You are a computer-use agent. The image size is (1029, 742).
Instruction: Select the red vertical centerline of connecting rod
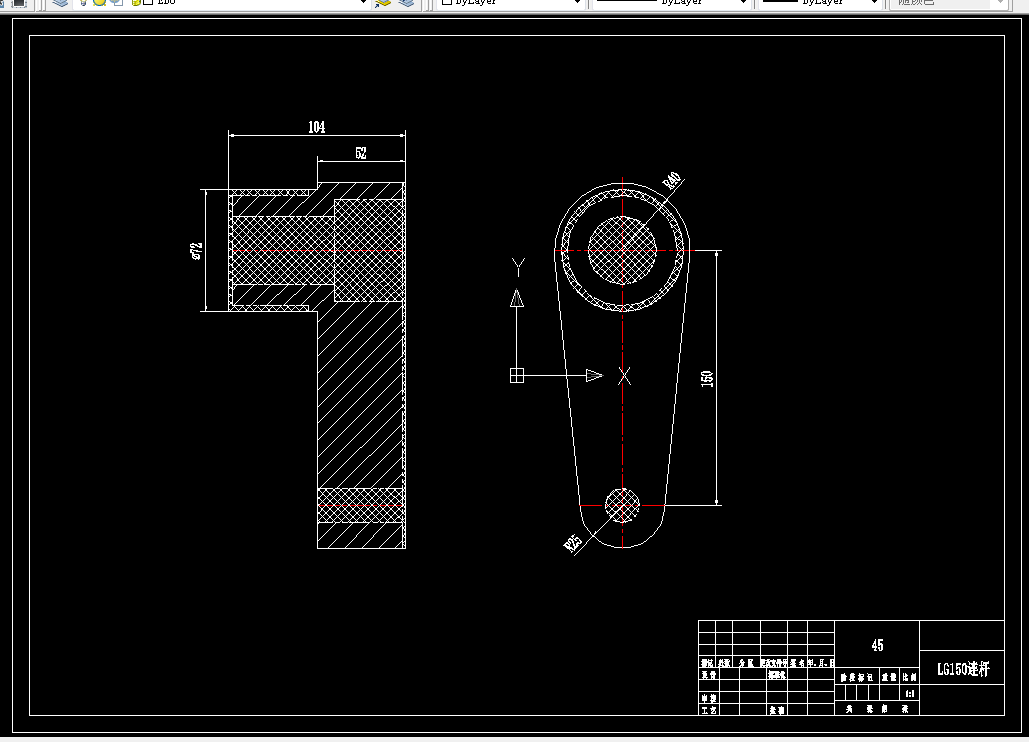click(622, 364)
